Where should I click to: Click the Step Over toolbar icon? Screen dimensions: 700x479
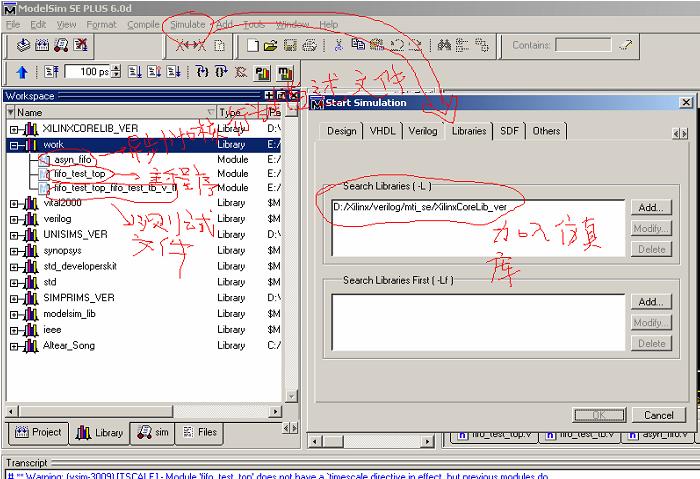click(x=221, y=72)
